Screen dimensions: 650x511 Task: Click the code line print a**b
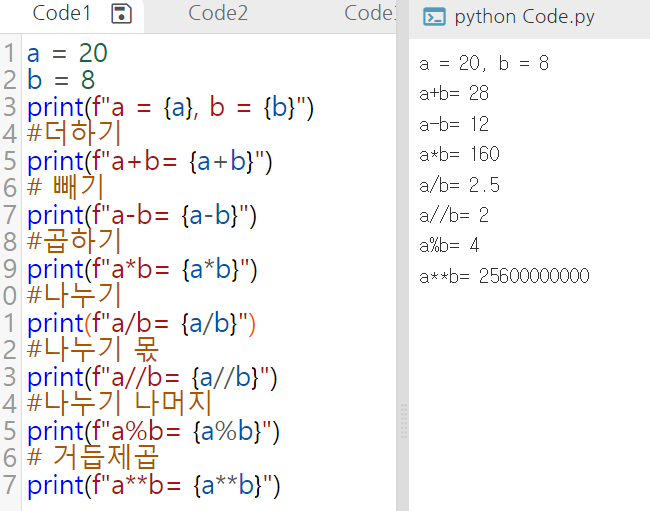[x=154, y=484]
